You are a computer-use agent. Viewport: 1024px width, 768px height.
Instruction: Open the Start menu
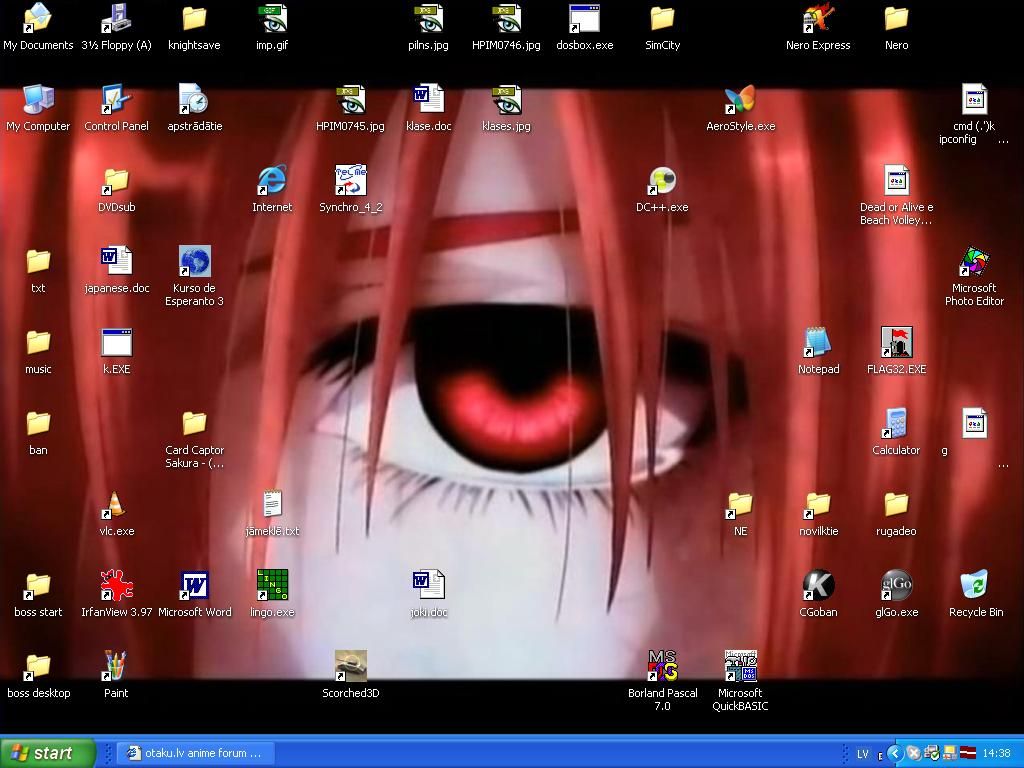[x=47, y=753]
